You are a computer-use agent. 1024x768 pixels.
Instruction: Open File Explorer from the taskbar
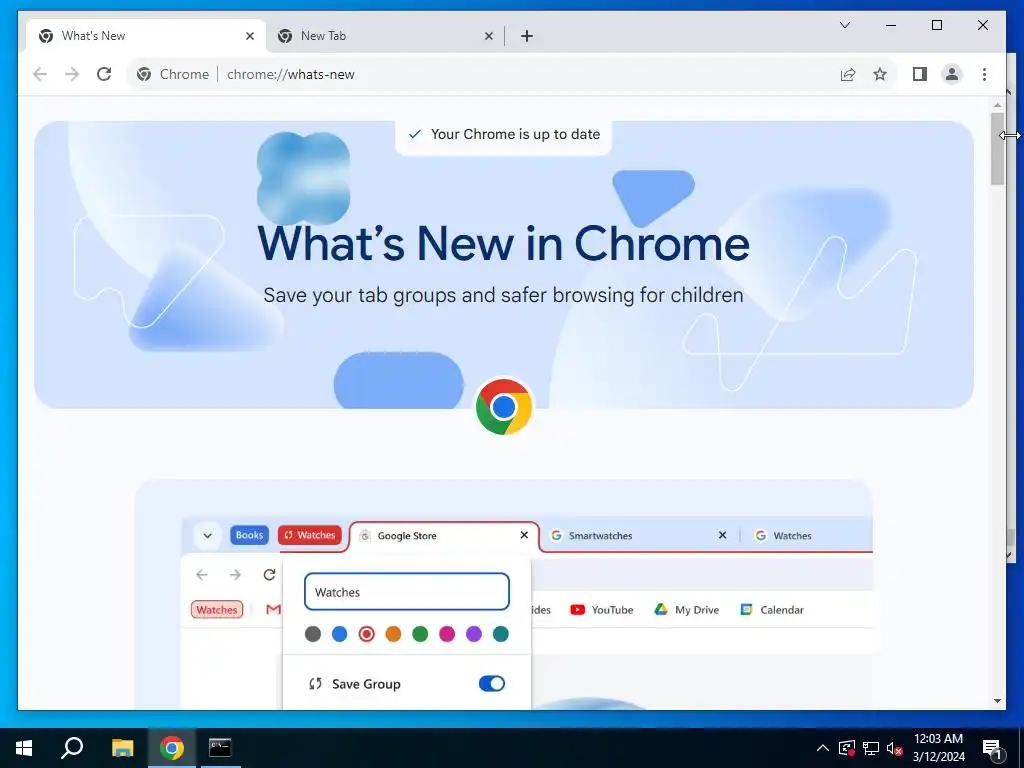click(x=122, y=748)
